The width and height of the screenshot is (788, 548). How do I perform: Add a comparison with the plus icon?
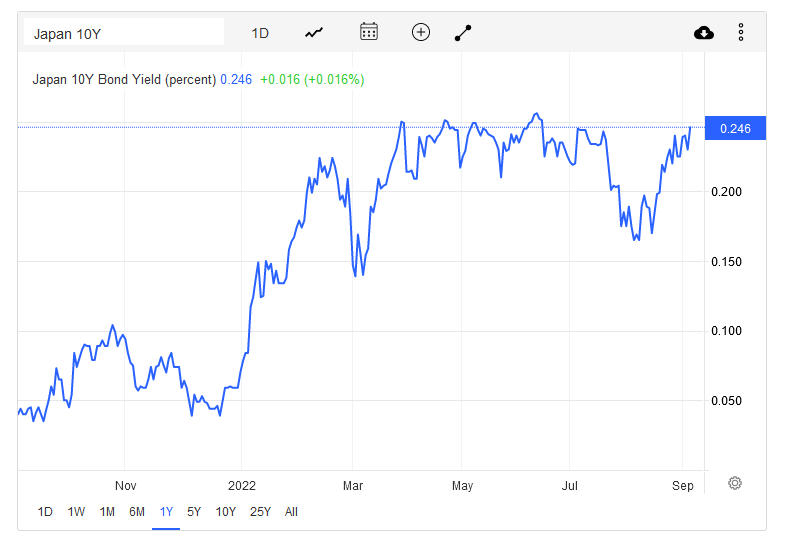[x=421, y=33]
